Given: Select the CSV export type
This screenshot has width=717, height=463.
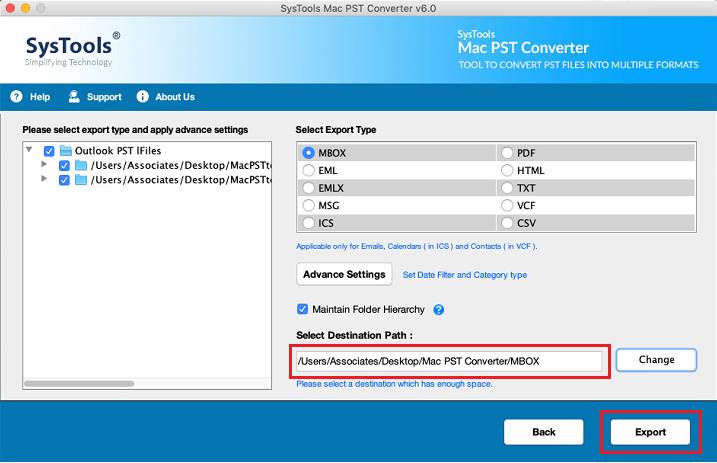Looking at the screenshot, I should click(x=507, y=223).
